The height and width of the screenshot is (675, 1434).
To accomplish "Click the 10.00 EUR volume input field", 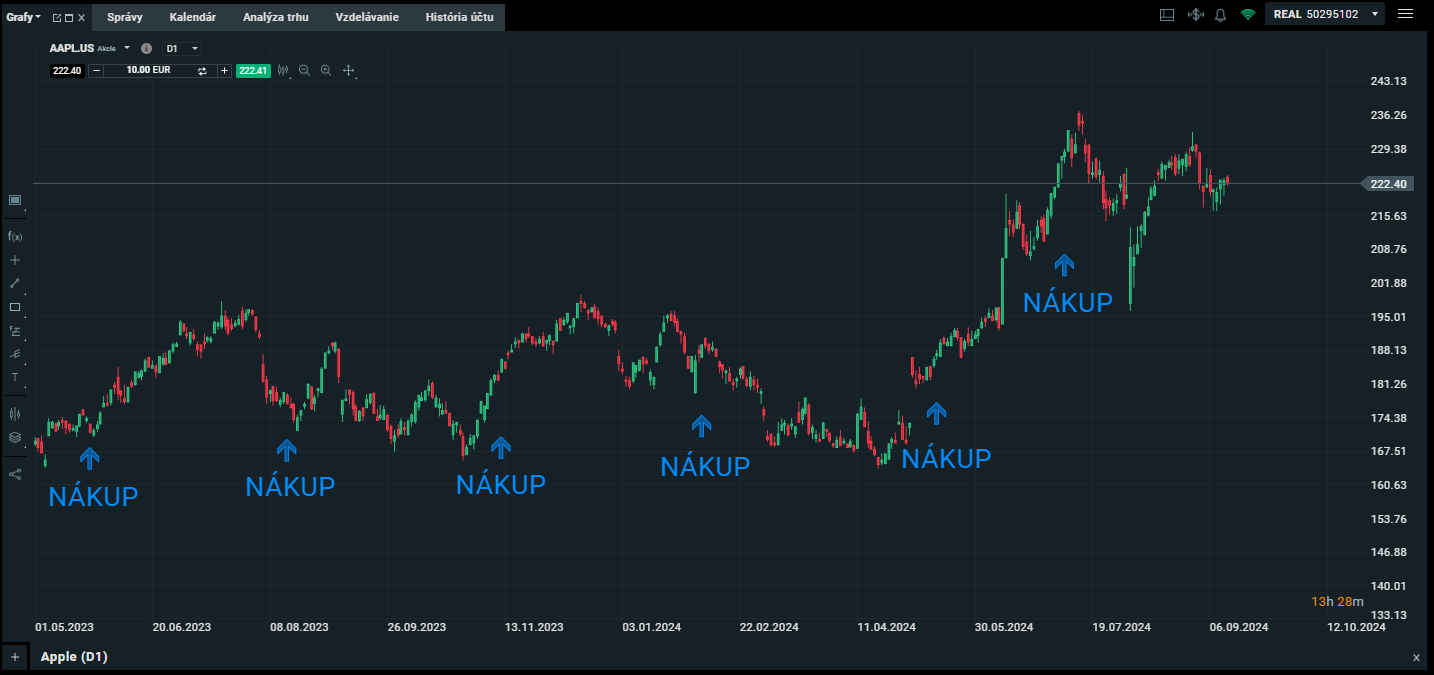I will (149, 71).
